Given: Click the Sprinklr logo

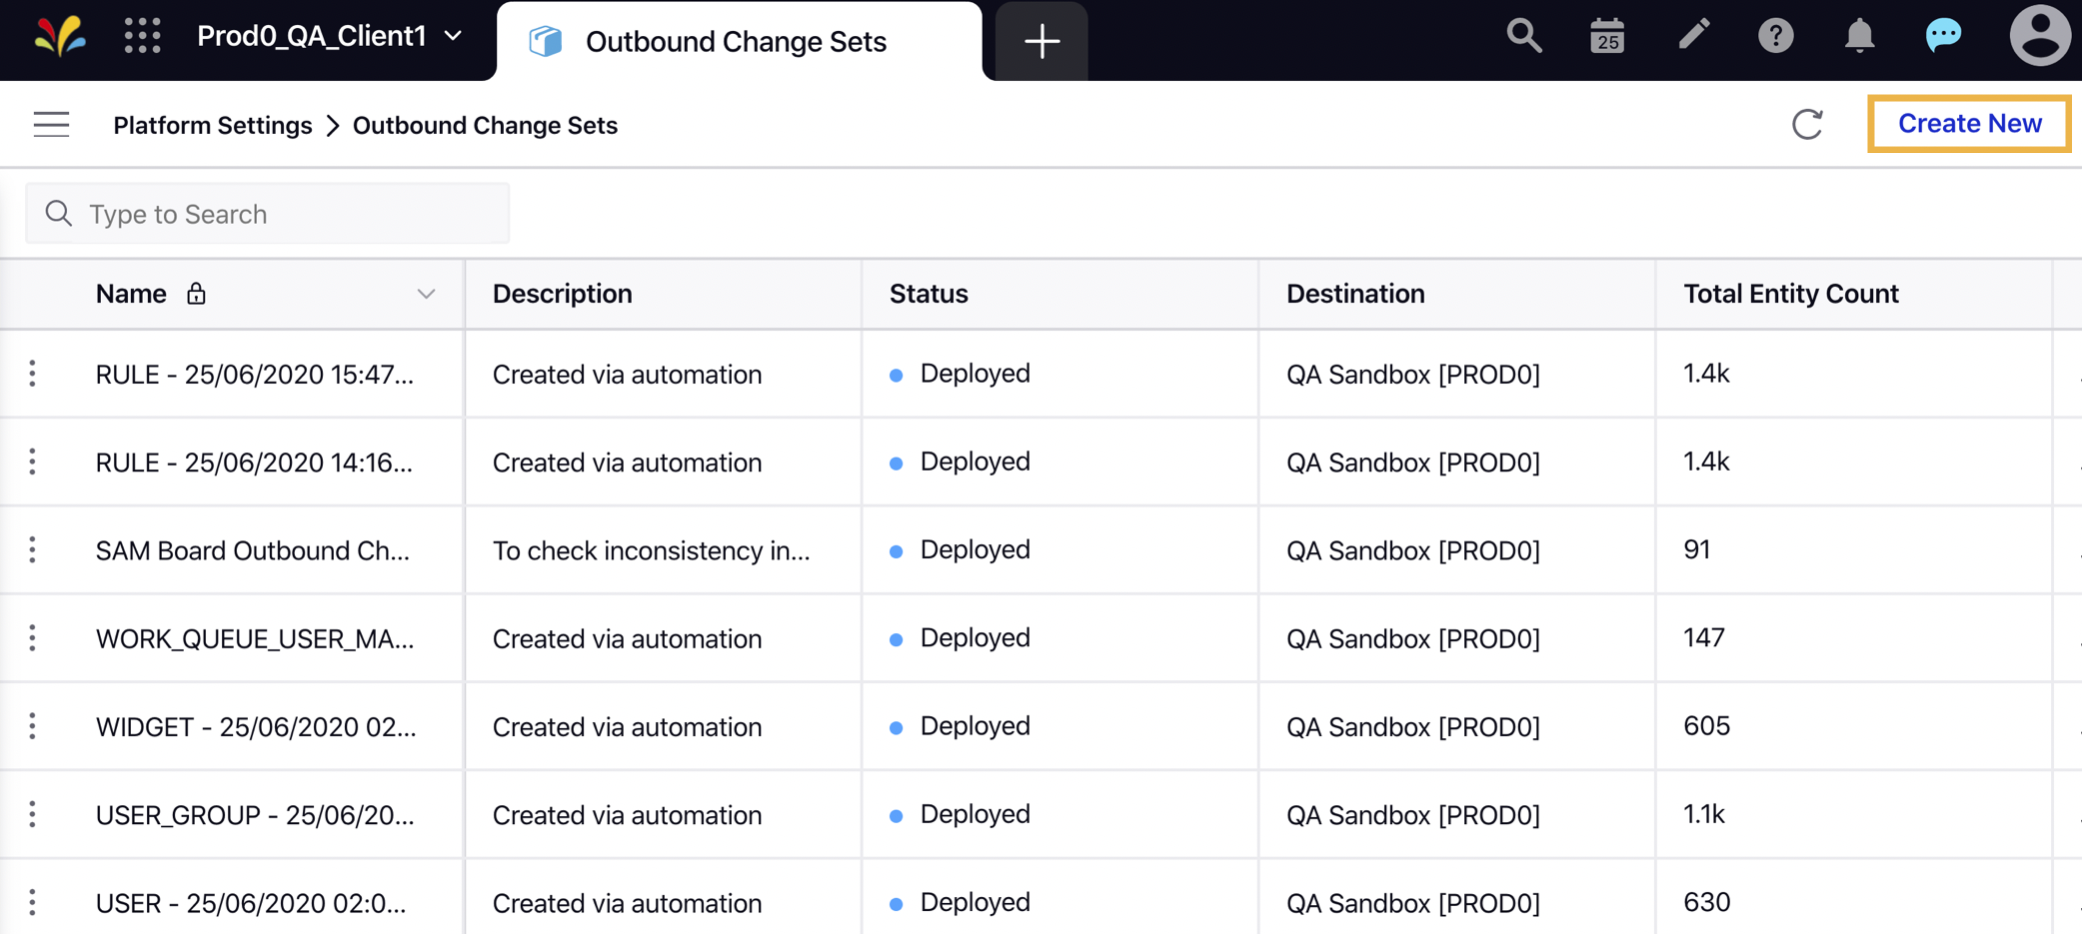Looking at the screenshot, I should [x=62, y=38].
